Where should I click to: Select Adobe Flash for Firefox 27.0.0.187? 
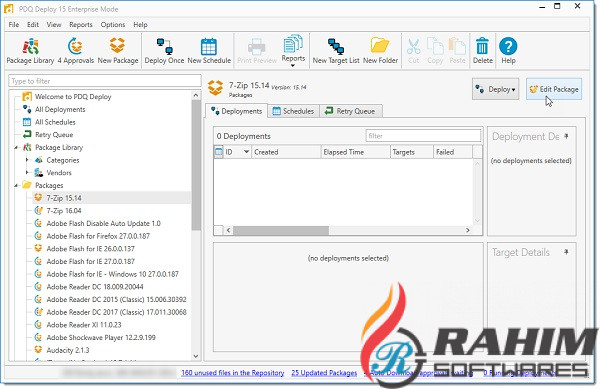point(92,236)
